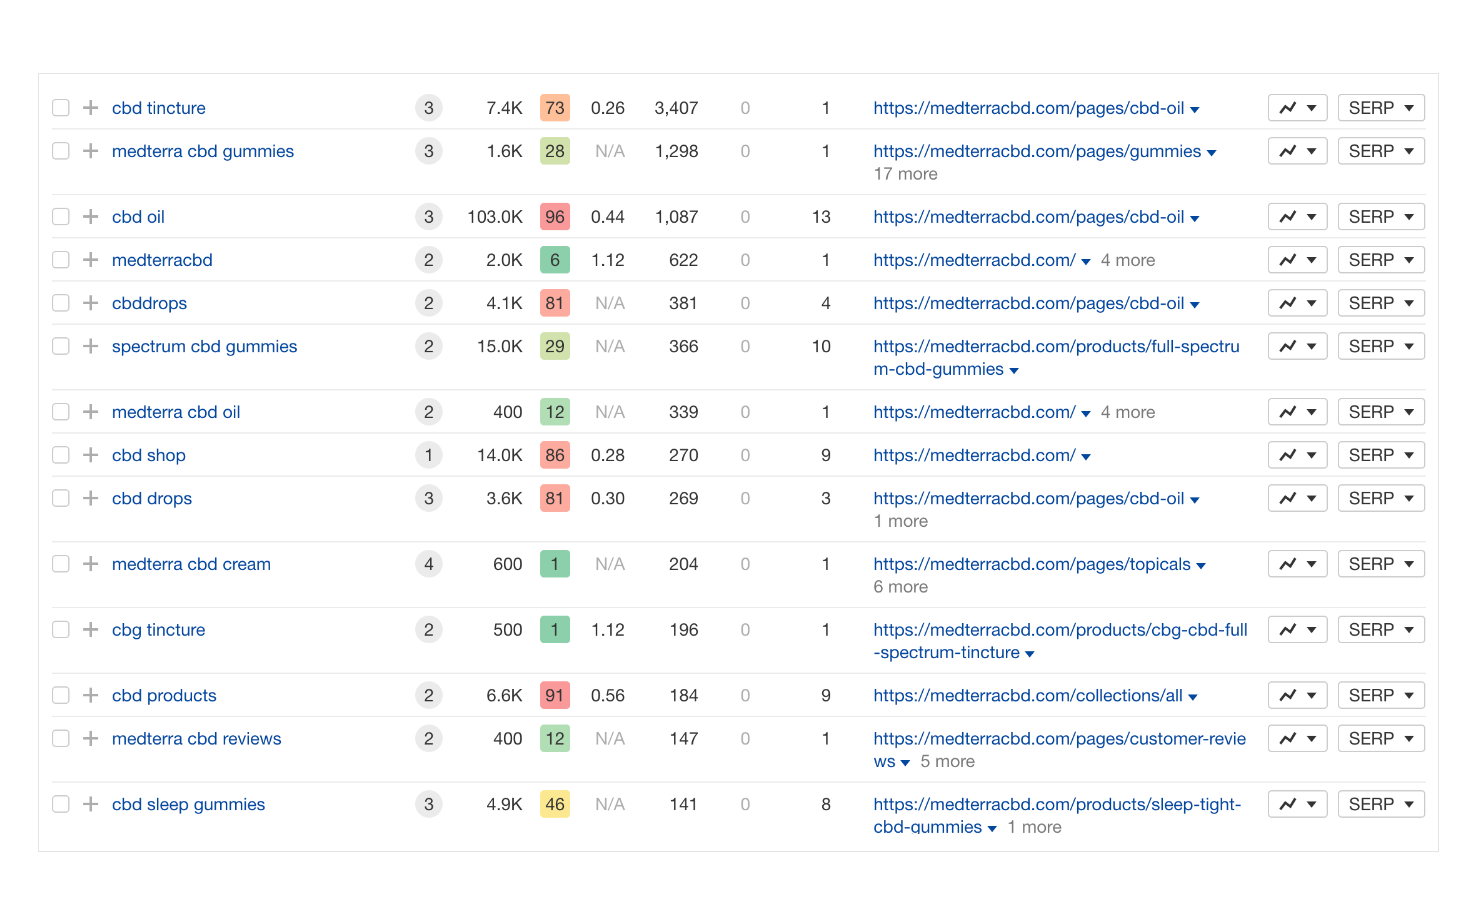Check the box for cbd tincture
Viewport: 1476px width, 924px height.
[61, 108]
